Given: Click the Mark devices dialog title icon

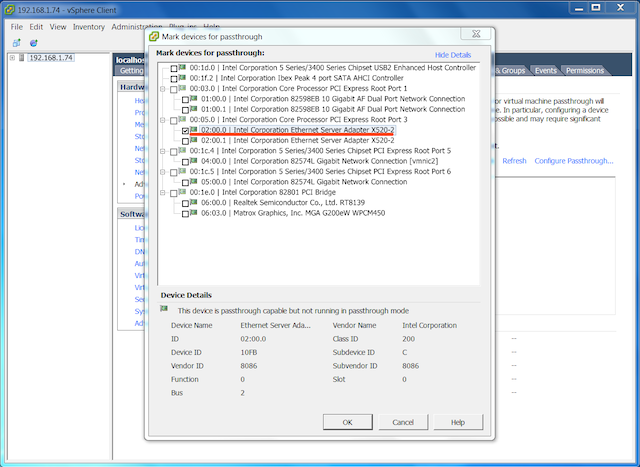Looking at the screenshot, I should pyautogui.click(x=154, y=37).
